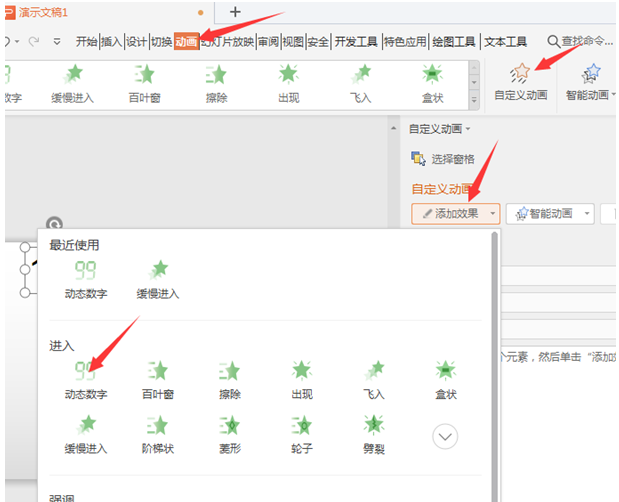Click the 智能动画 ribbon icon
Image resolution: width=619 pixels, height=502 pixels.
[590, 82]
